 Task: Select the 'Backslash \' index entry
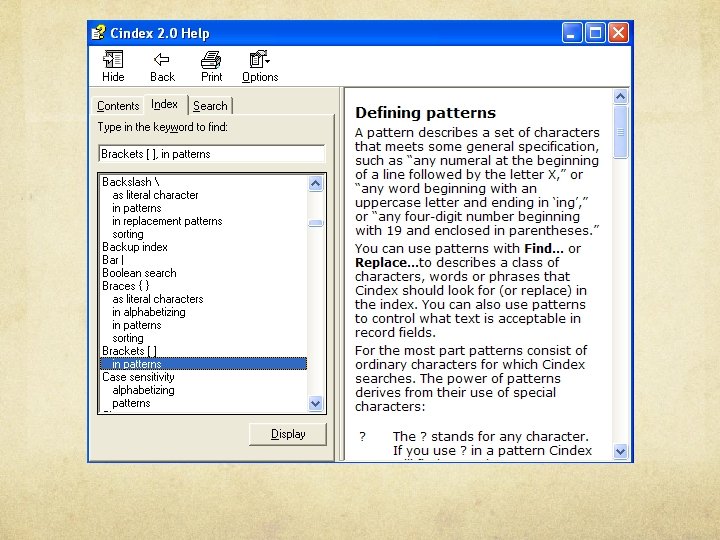click(131, 182)
